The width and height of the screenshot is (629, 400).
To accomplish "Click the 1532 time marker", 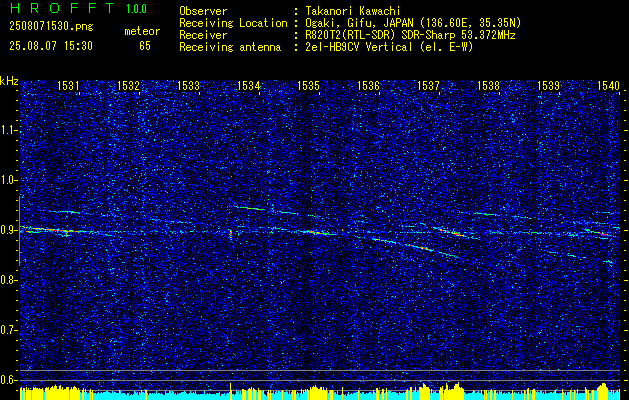I will [x=128, y=85].
